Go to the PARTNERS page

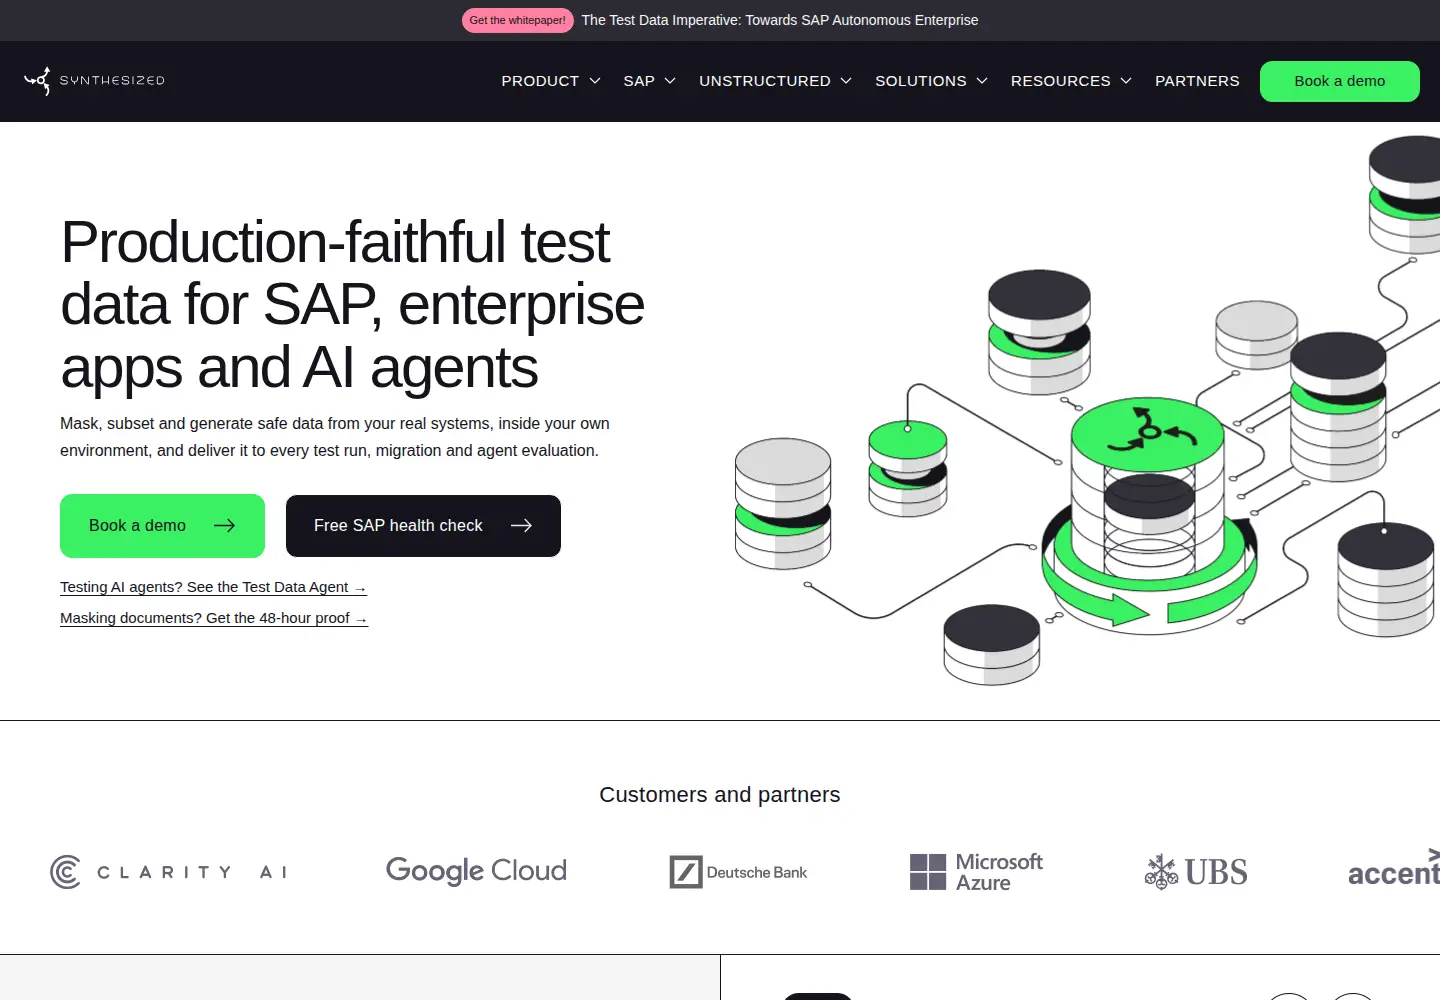(1197, 81)
